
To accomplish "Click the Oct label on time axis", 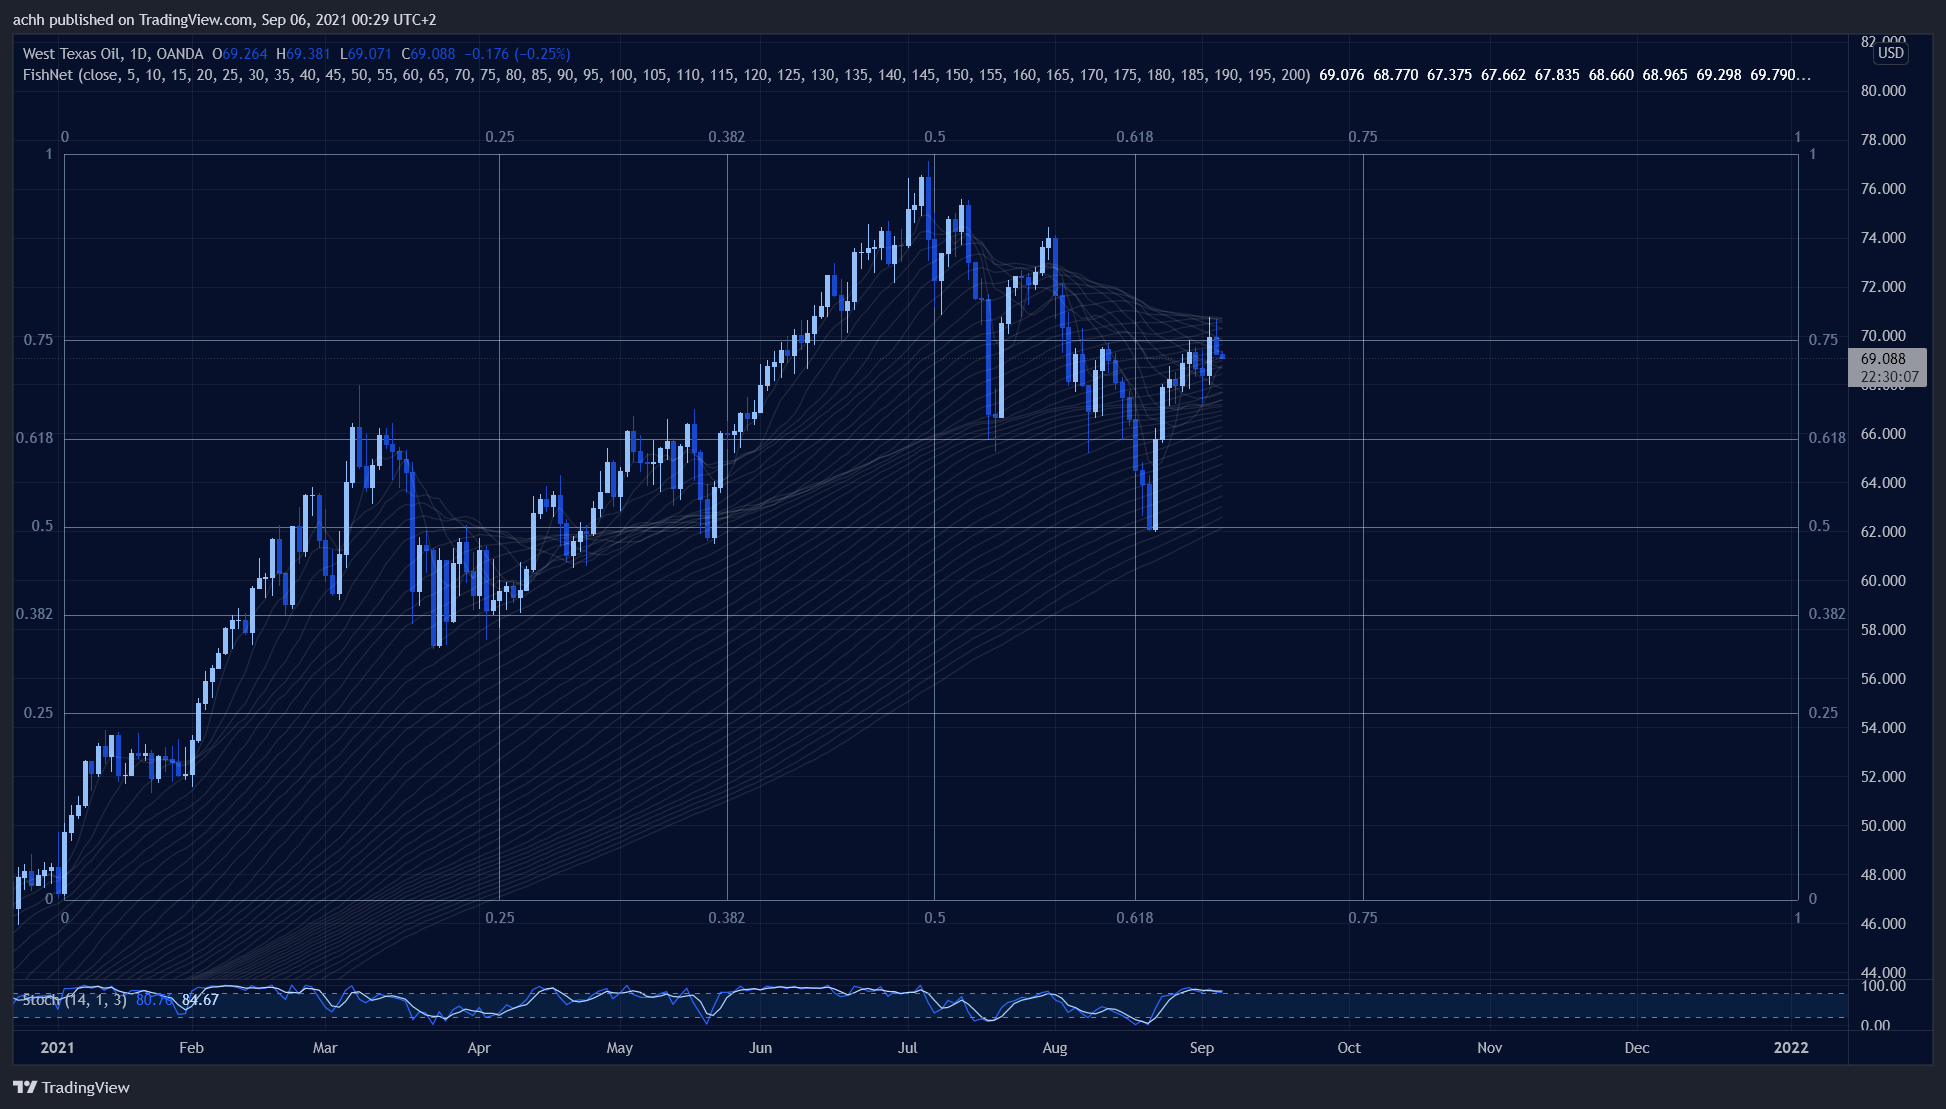I will (1349, 1048).
